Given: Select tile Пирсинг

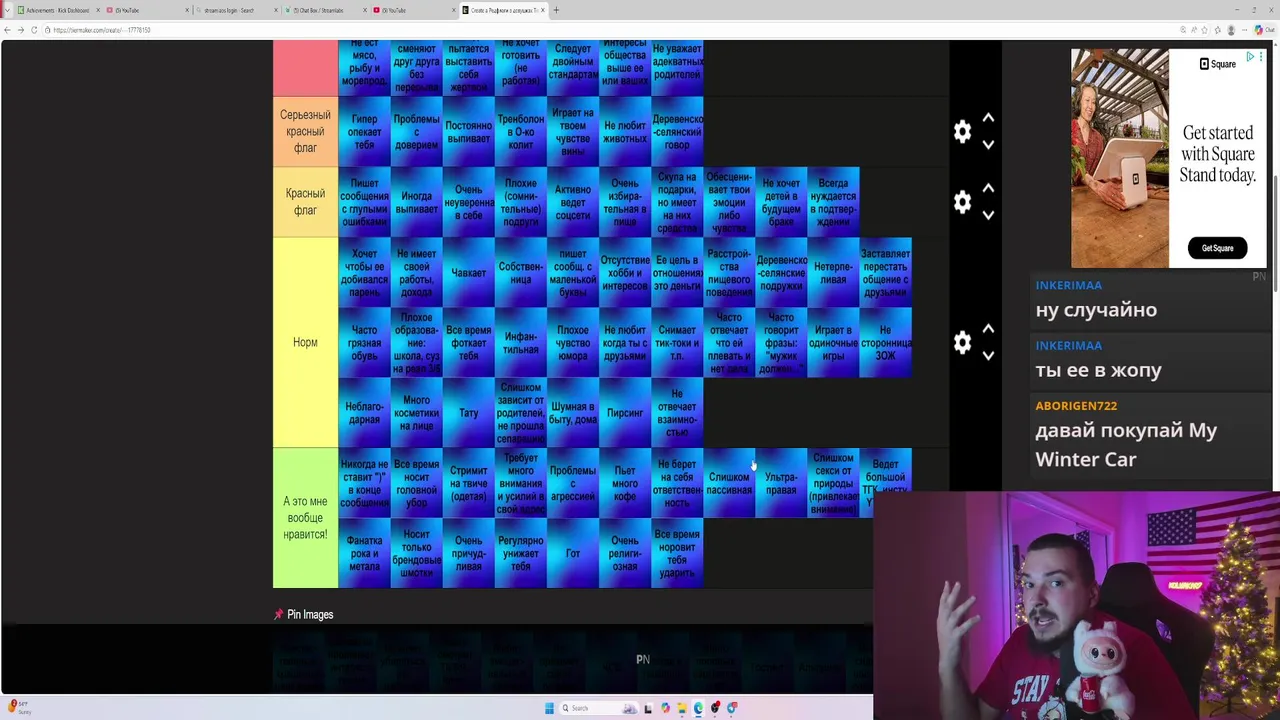Looking at the screenshot, I should (x=625, y=413).
